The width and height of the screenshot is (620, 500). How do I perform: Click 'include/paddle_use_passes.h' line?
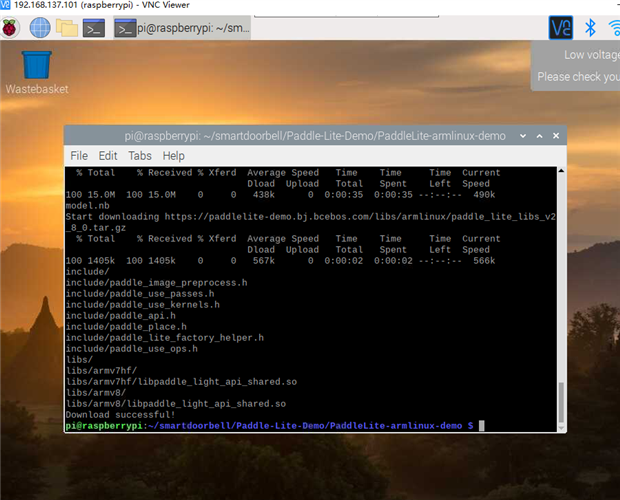coord(140,294)
